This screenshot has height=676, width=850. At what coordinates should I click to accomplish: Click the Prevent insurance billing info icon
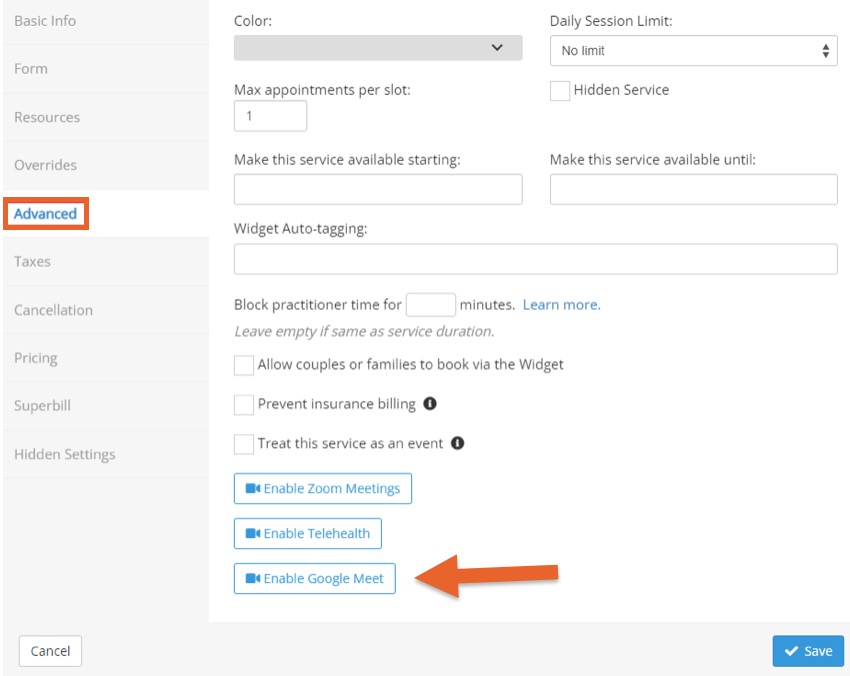[430, 403]
